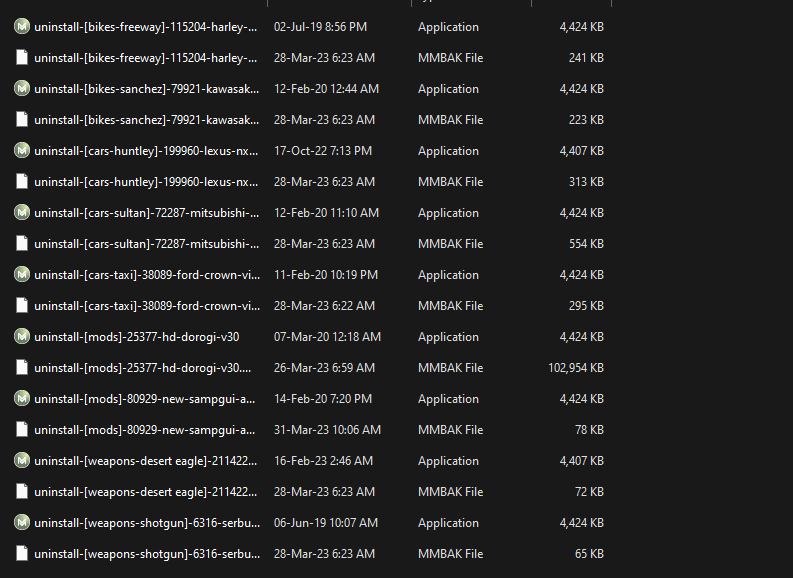The width and height of the screenshot is (793, 578).
Task: Select the uninstall-[cars-sultan] file name sized 554 KB
Action: [147, 244]
